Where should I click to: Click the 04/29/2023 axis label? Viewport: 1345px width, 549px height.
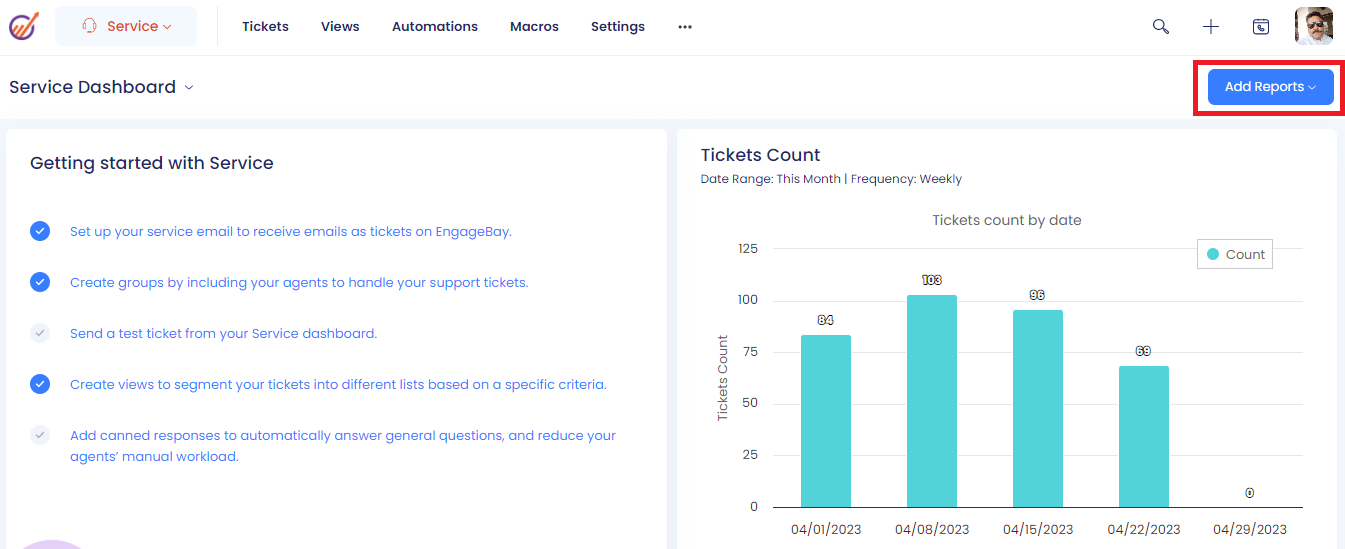tap(1250, 529)
